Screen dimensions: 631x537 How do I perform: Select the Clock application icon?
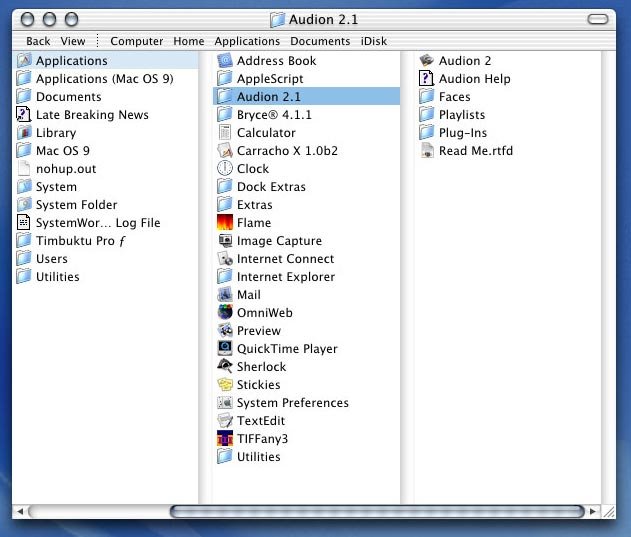point(225,169)
